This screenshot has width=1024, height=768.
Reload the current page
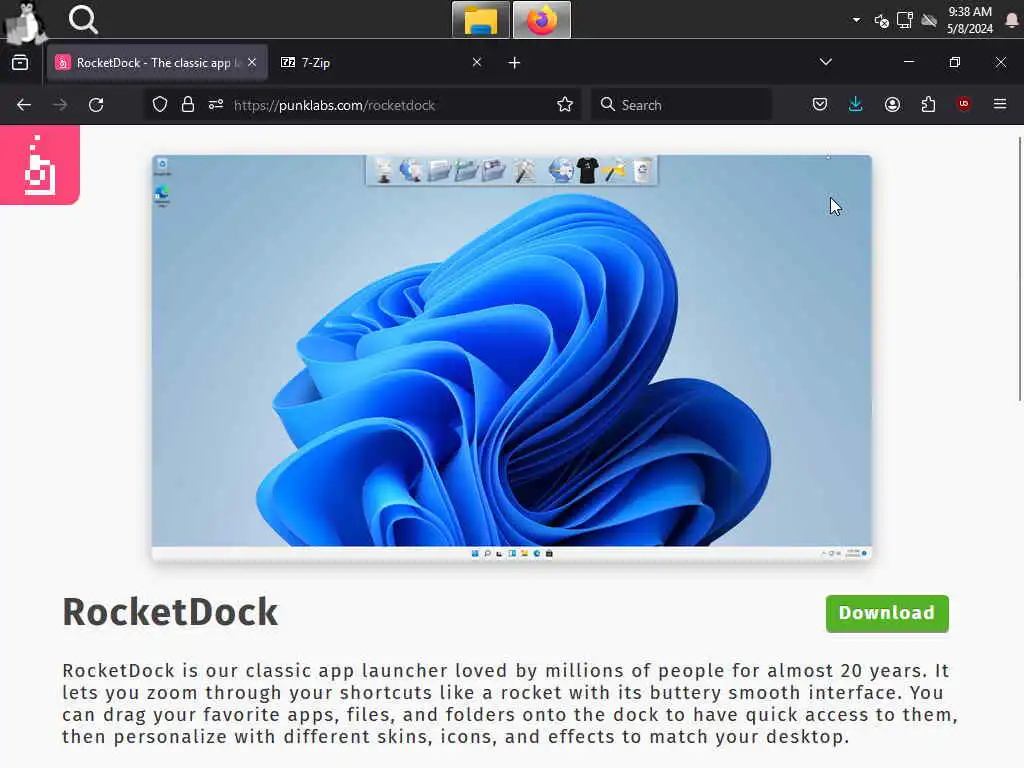click(x=96, y=104)
